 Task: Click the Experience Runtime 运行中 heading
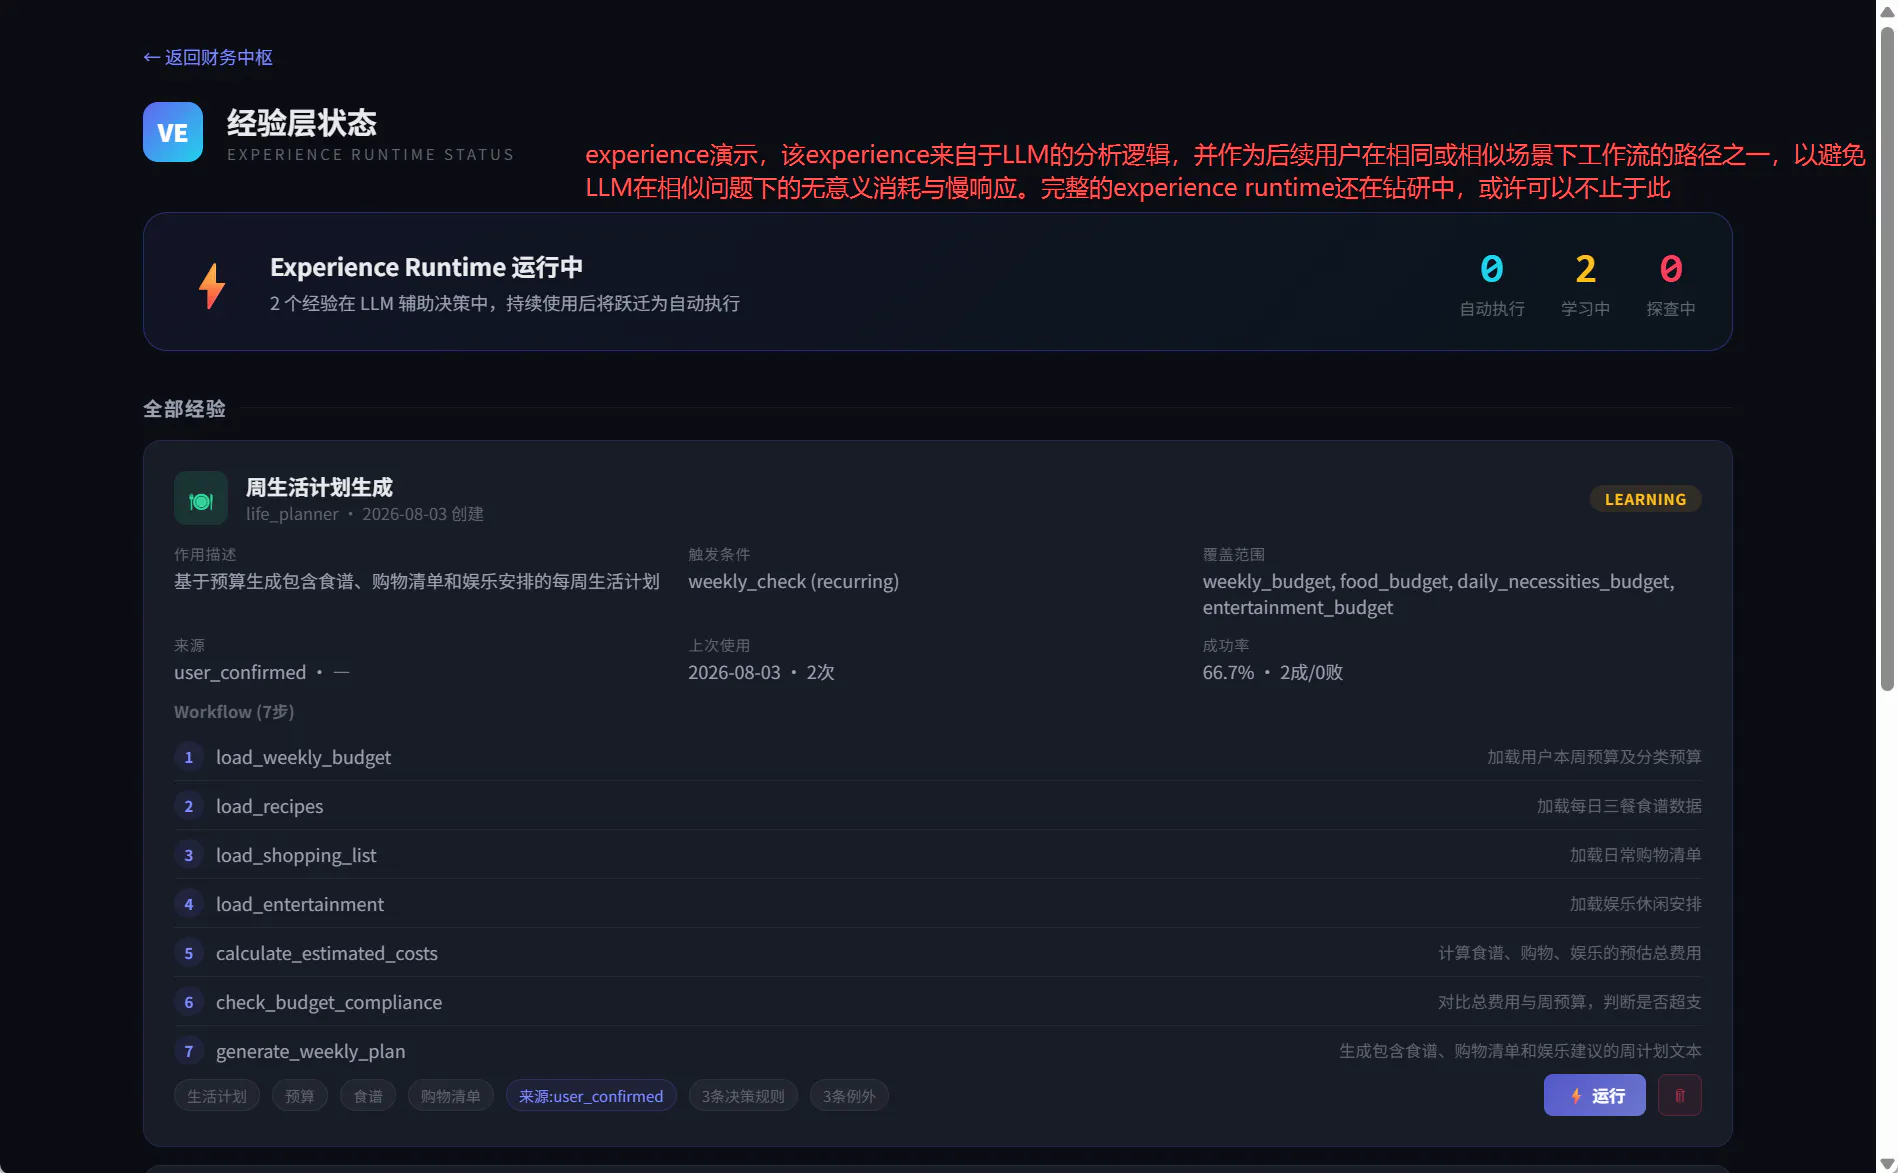(x=426, y=267)
